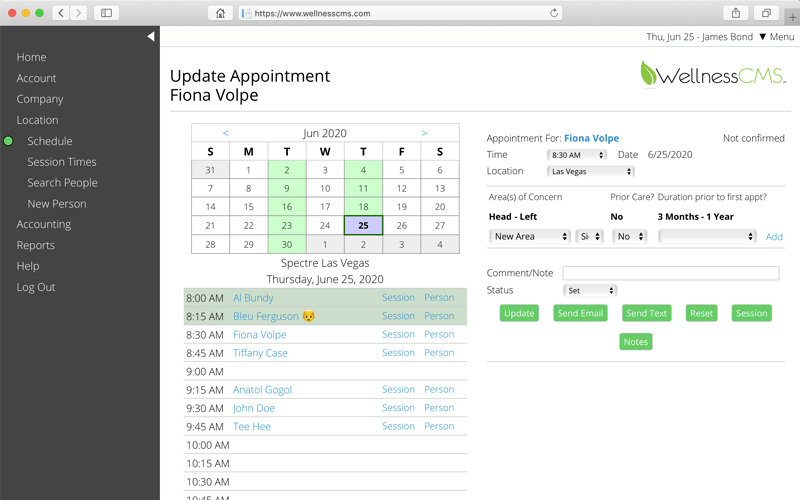Viewport: 800px width, 500px height.
Task: Open Al Bundy's appointment
Action: tap(253, 298)
